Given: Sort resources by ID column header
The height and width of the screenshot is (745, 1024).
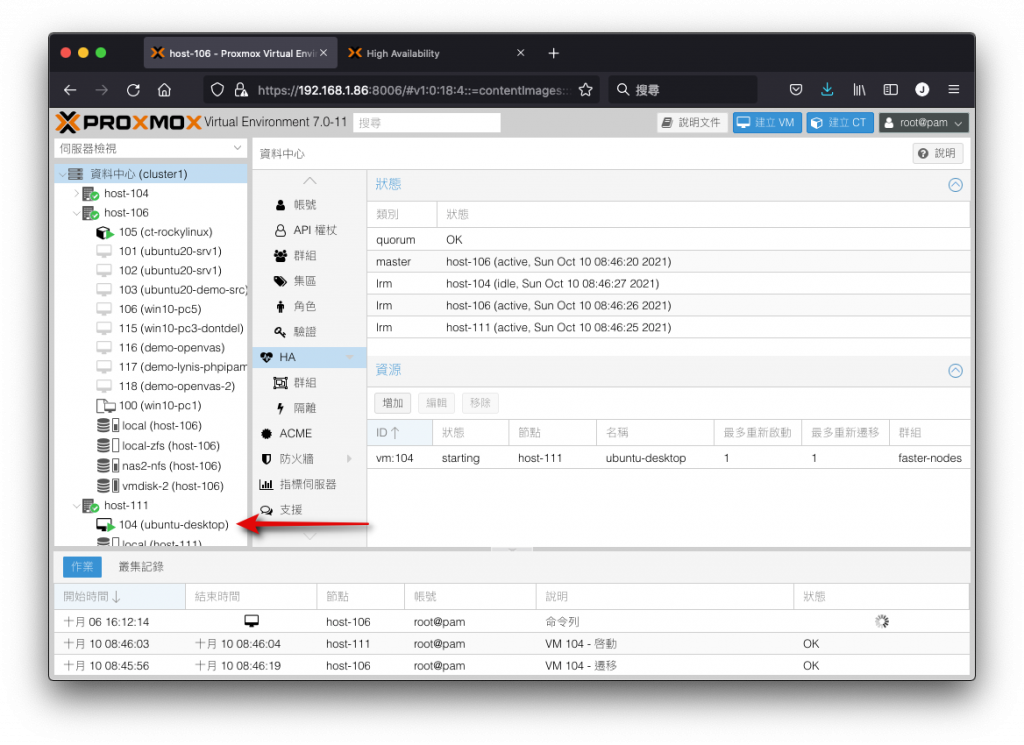Looking at the screenshot, I should coord(400,432).
